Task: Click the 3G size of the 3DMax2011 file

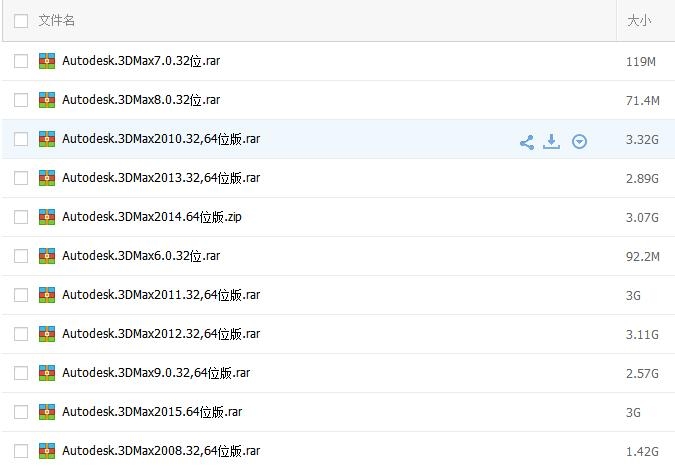Action: 633,296
